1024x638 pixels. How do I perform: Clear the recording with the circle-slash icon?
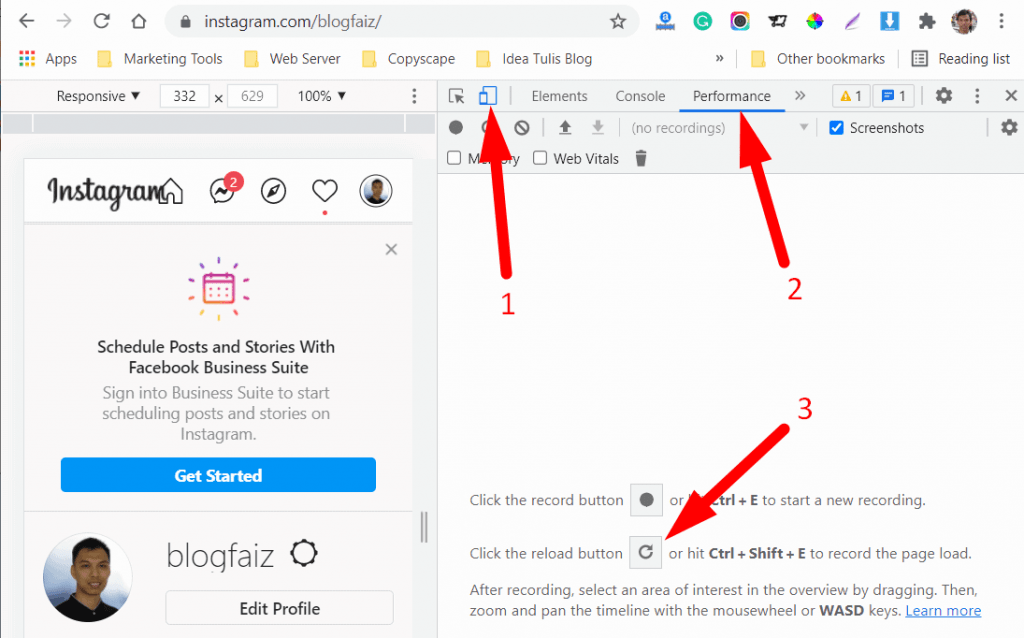point(521,127)
